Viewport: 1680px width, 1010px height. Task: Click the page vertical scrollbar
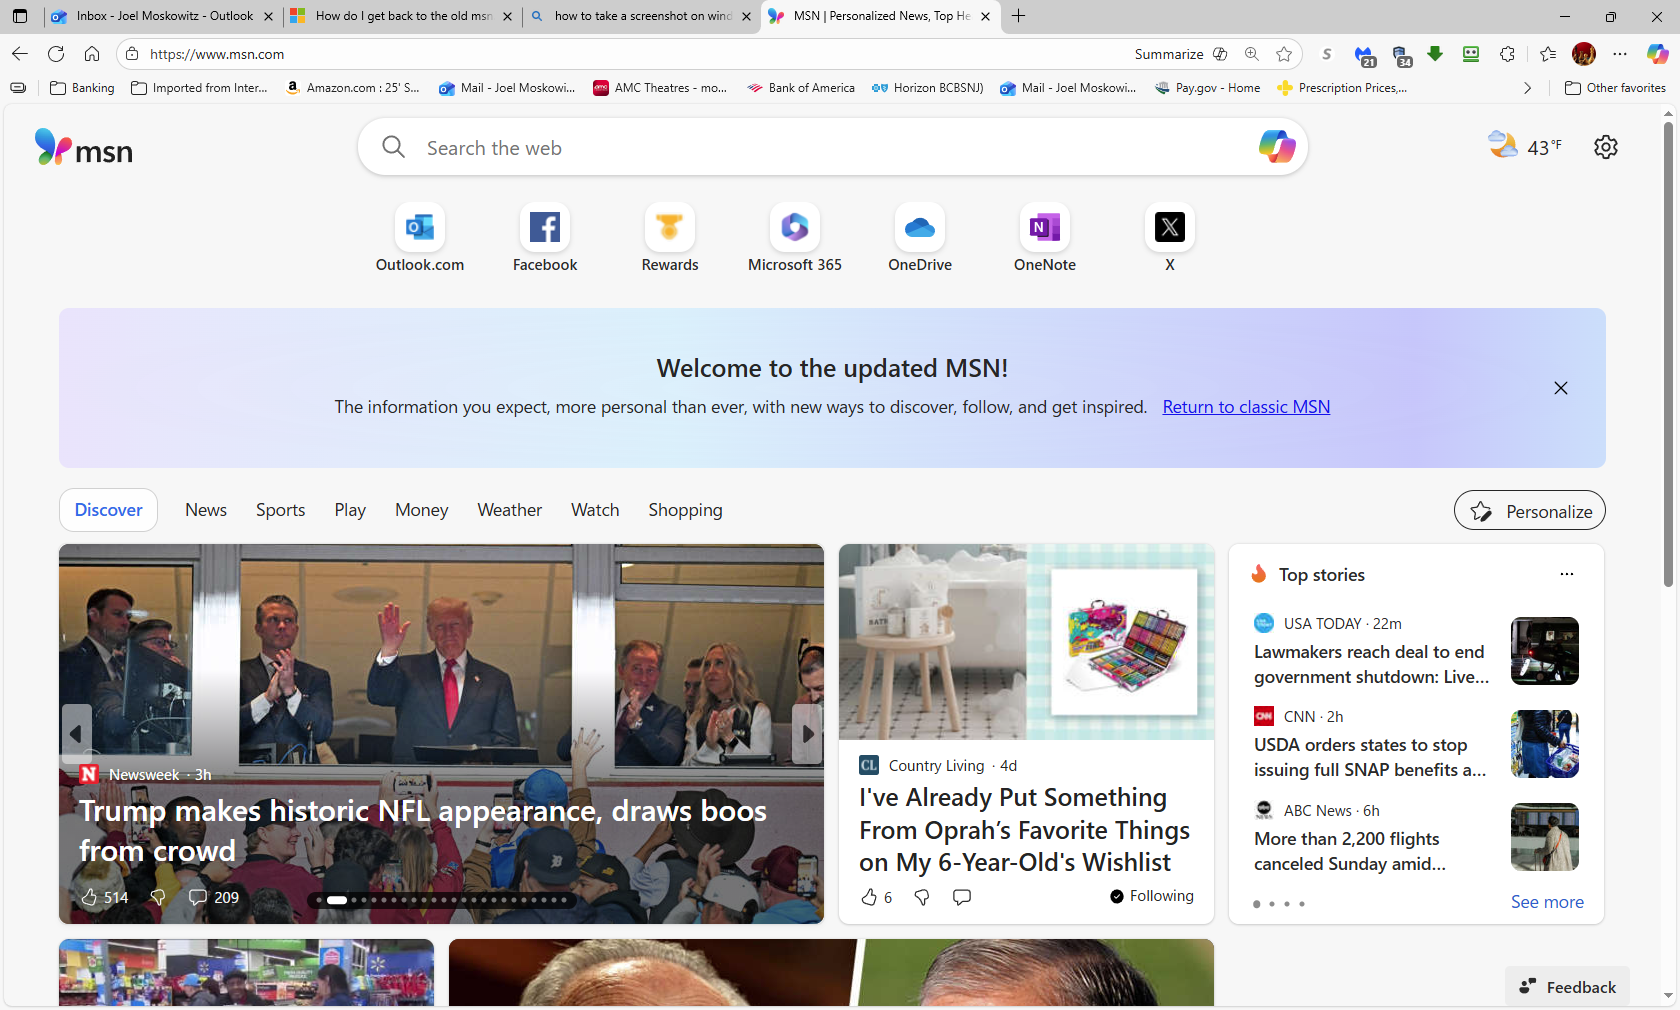1668,352
